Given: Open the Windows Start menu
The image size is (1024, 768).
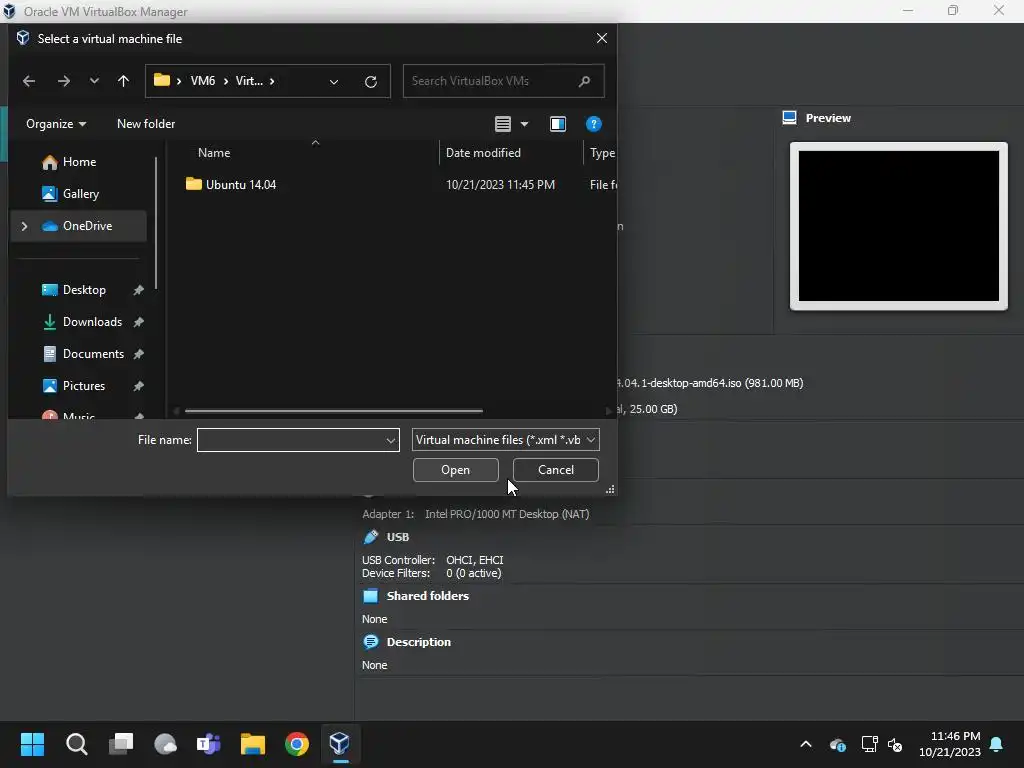Looking at the screenshot, I should pos(32,744).
